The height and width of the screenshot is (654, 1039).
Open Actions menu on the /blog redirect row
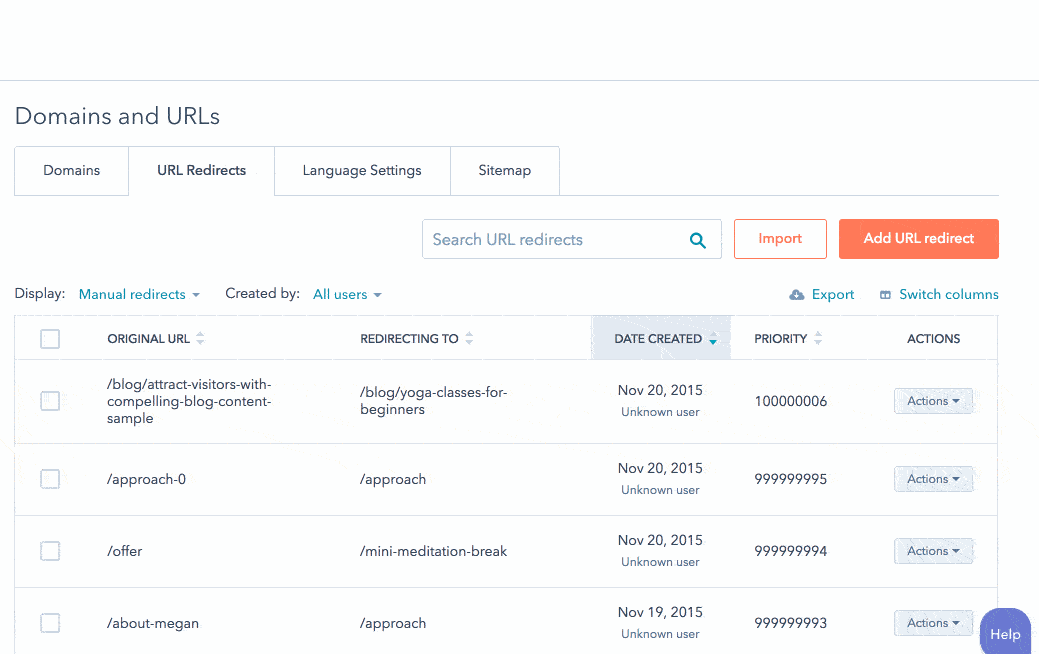933,400
